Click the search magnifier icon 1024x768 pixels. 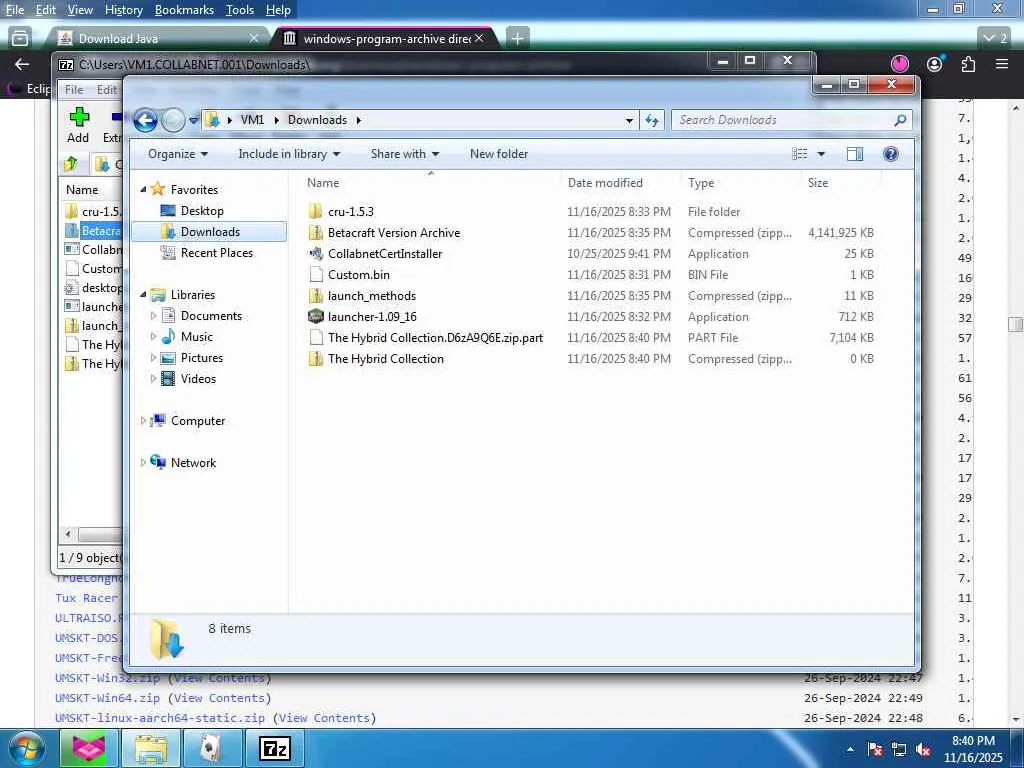[x=901, y=120]
